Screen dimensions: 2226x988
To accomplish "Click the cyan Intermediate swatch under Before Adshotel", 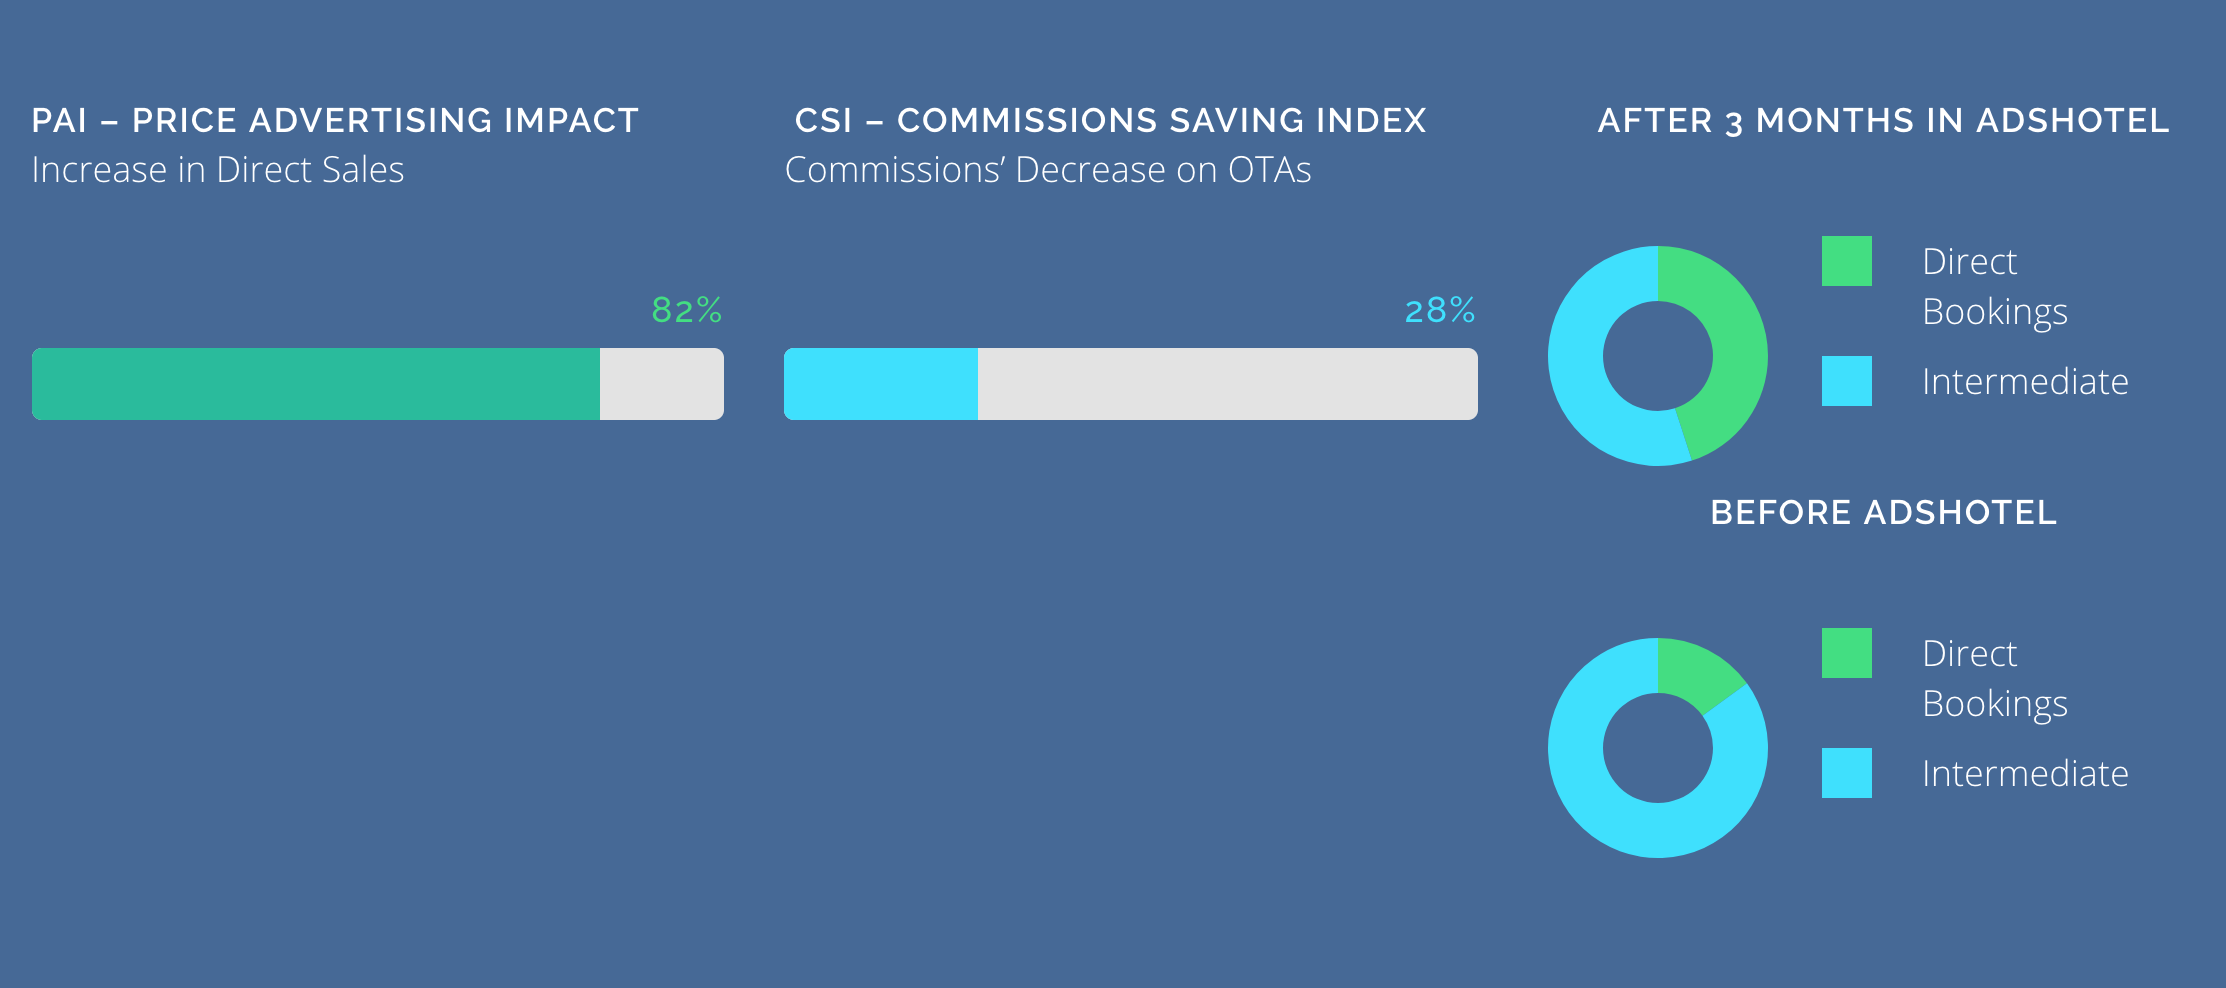I will [1846, 773].
